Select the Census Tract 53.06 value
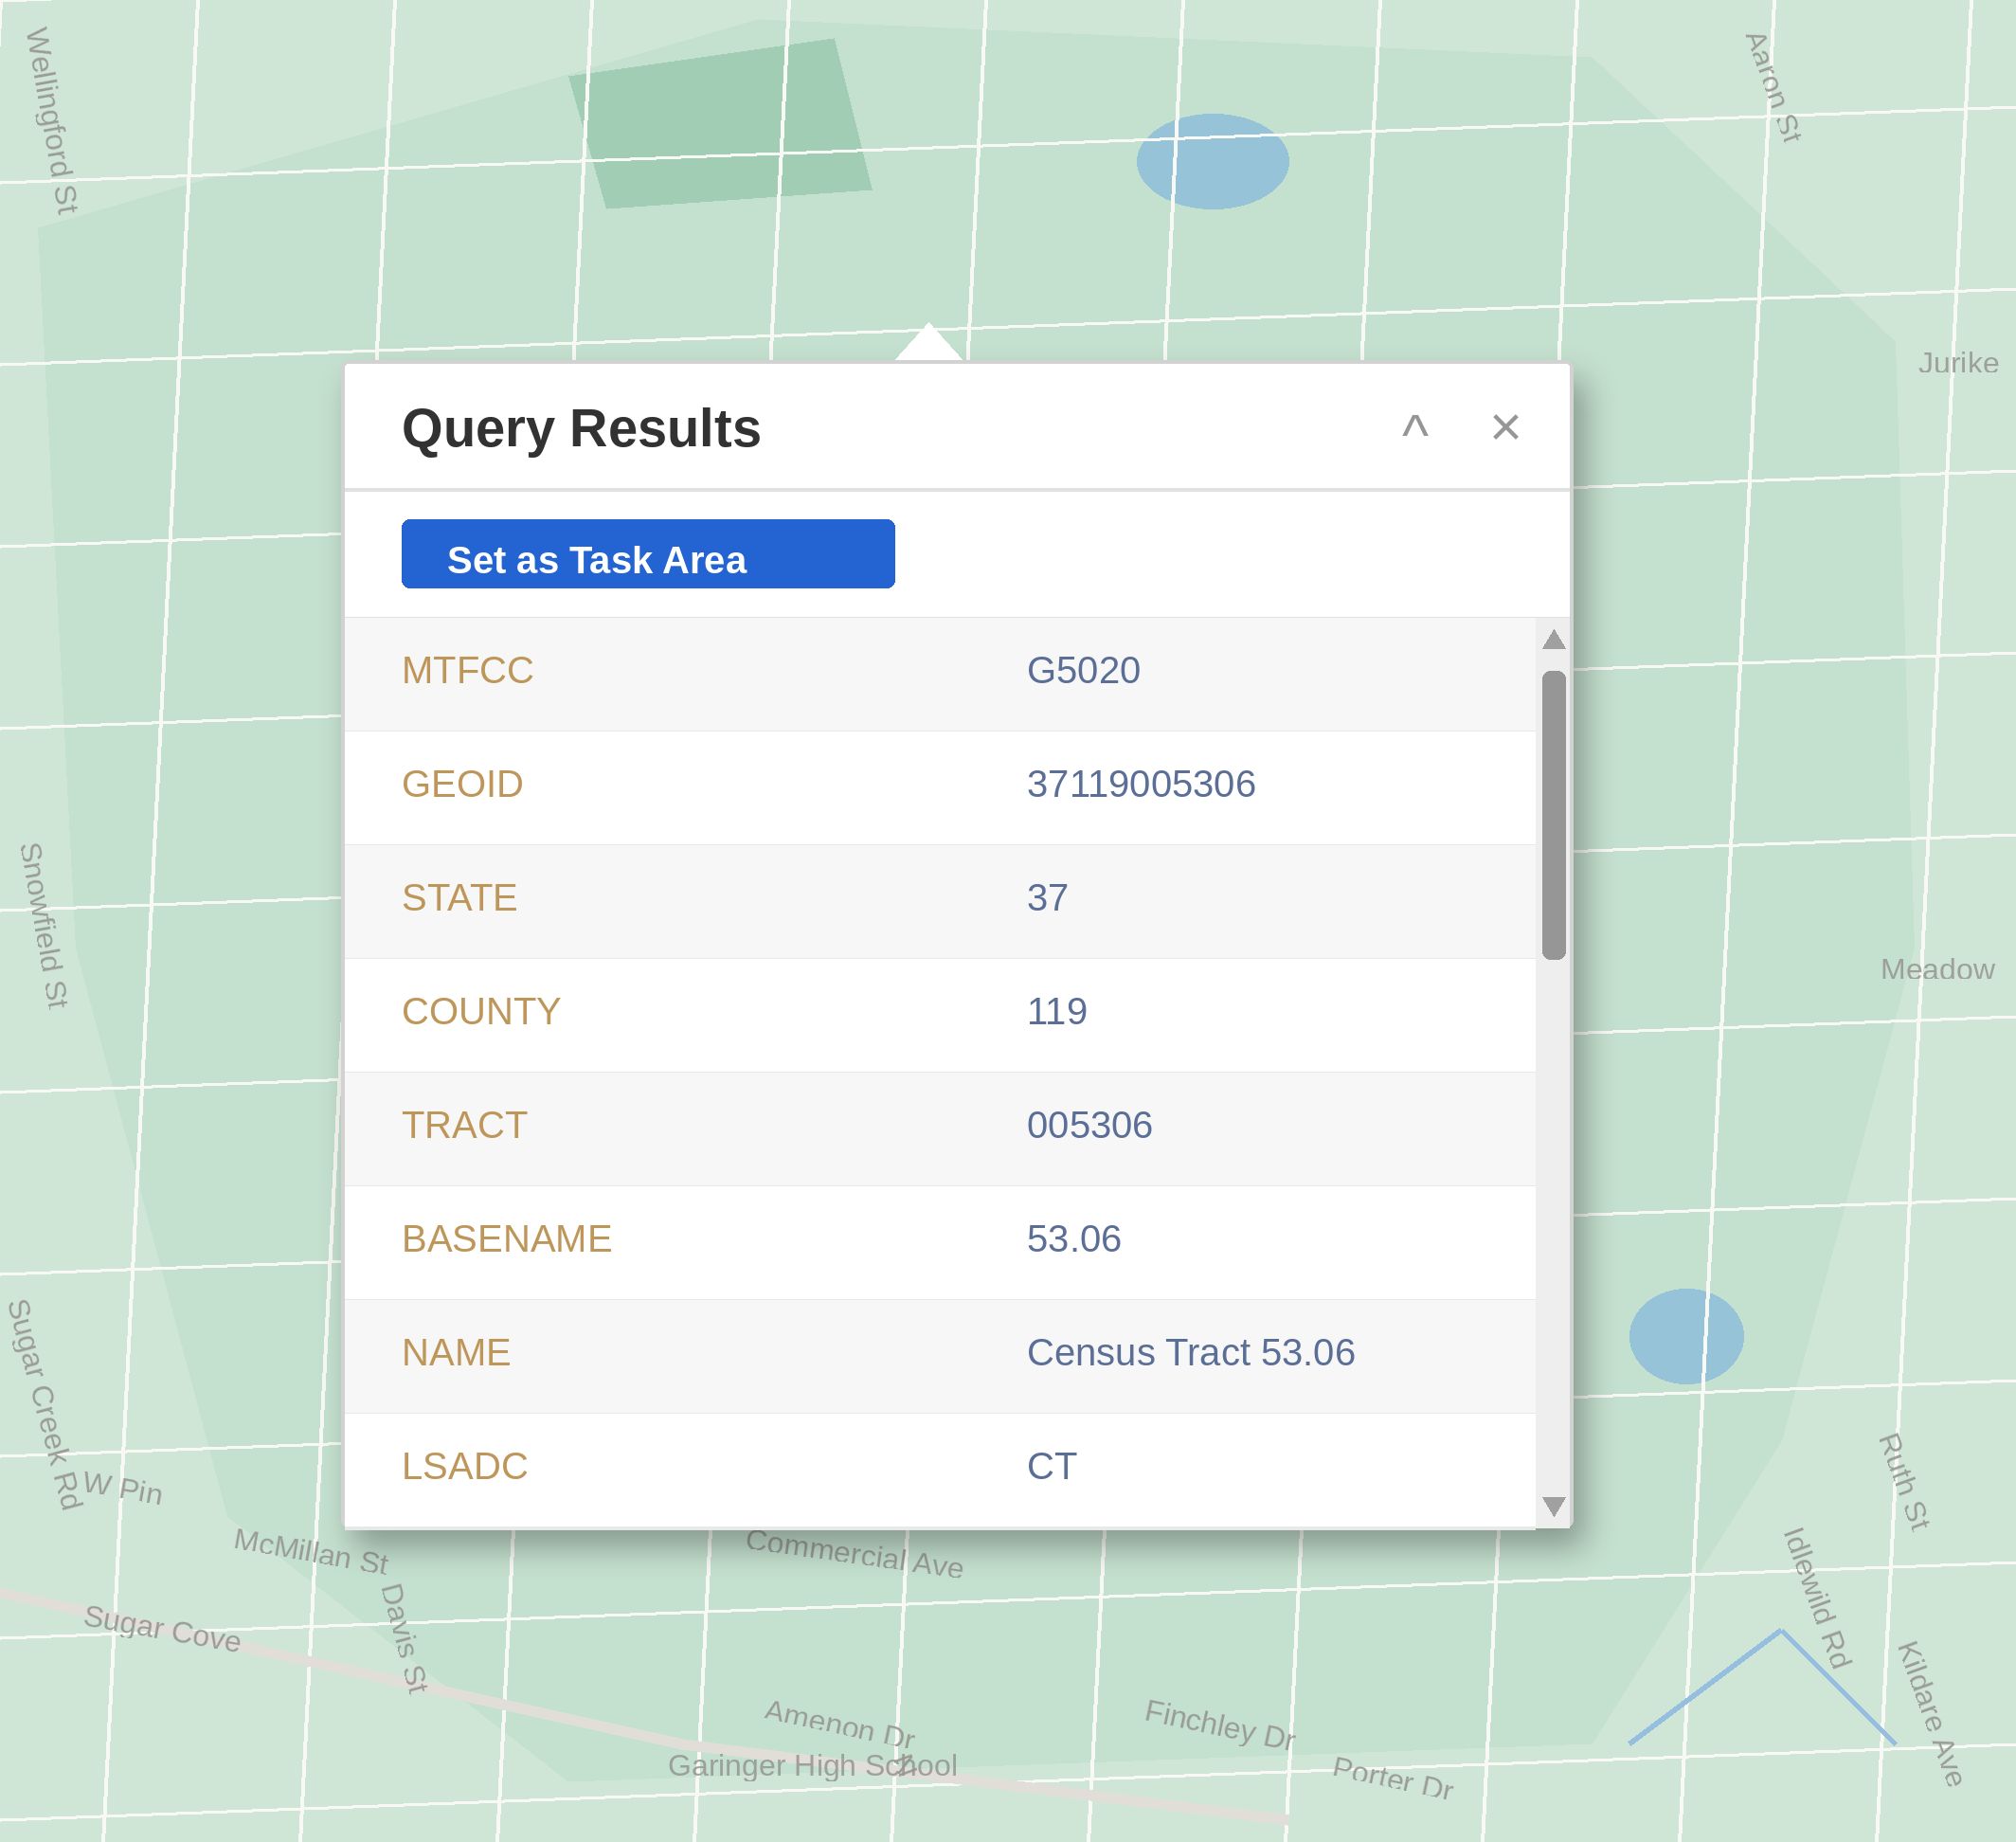The width and height of the screenshot is (2016, 1842). coord(1191,1353)
